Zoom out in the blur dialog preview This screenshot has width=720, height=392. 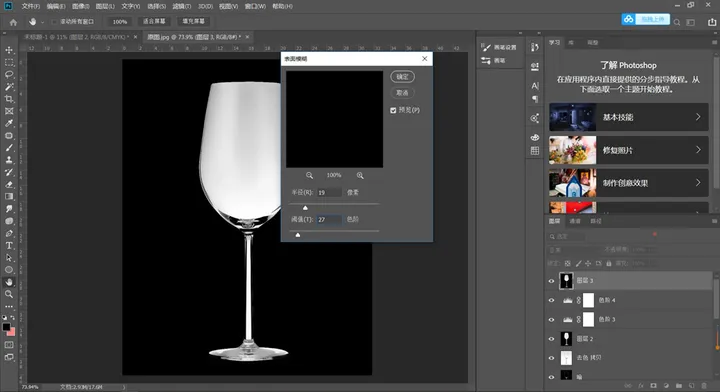tap(309, 175)
